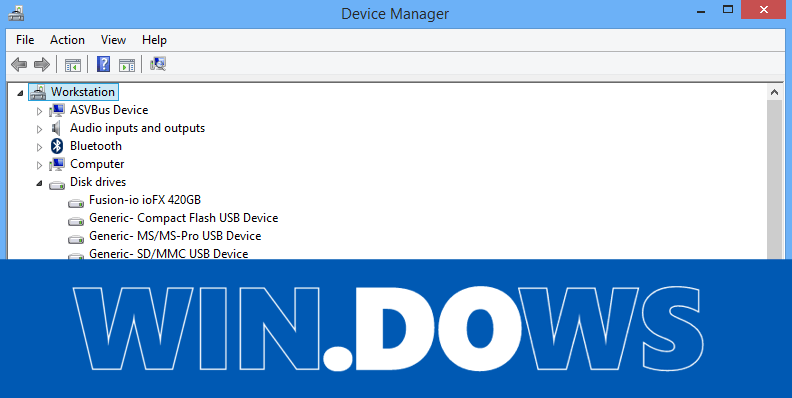The image size is (792, 398).
Task: Toggle the console tree pane icon
Action: (x=73, y=65)
